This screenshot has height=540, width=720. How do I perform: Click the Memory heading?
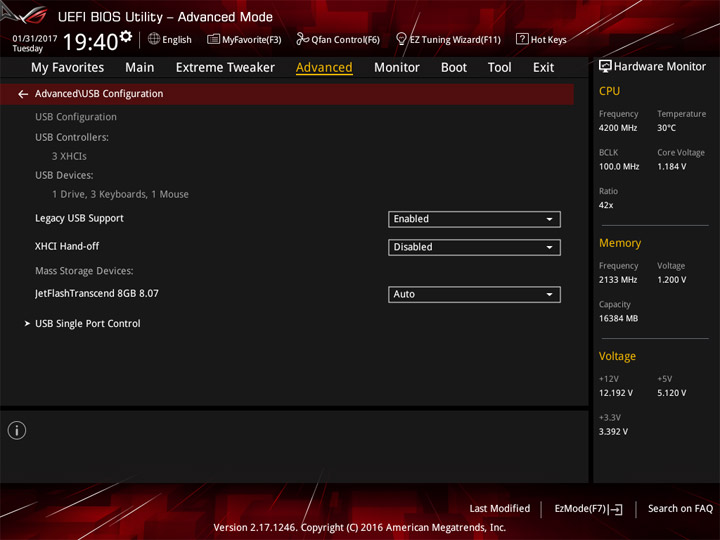(620, 243)
